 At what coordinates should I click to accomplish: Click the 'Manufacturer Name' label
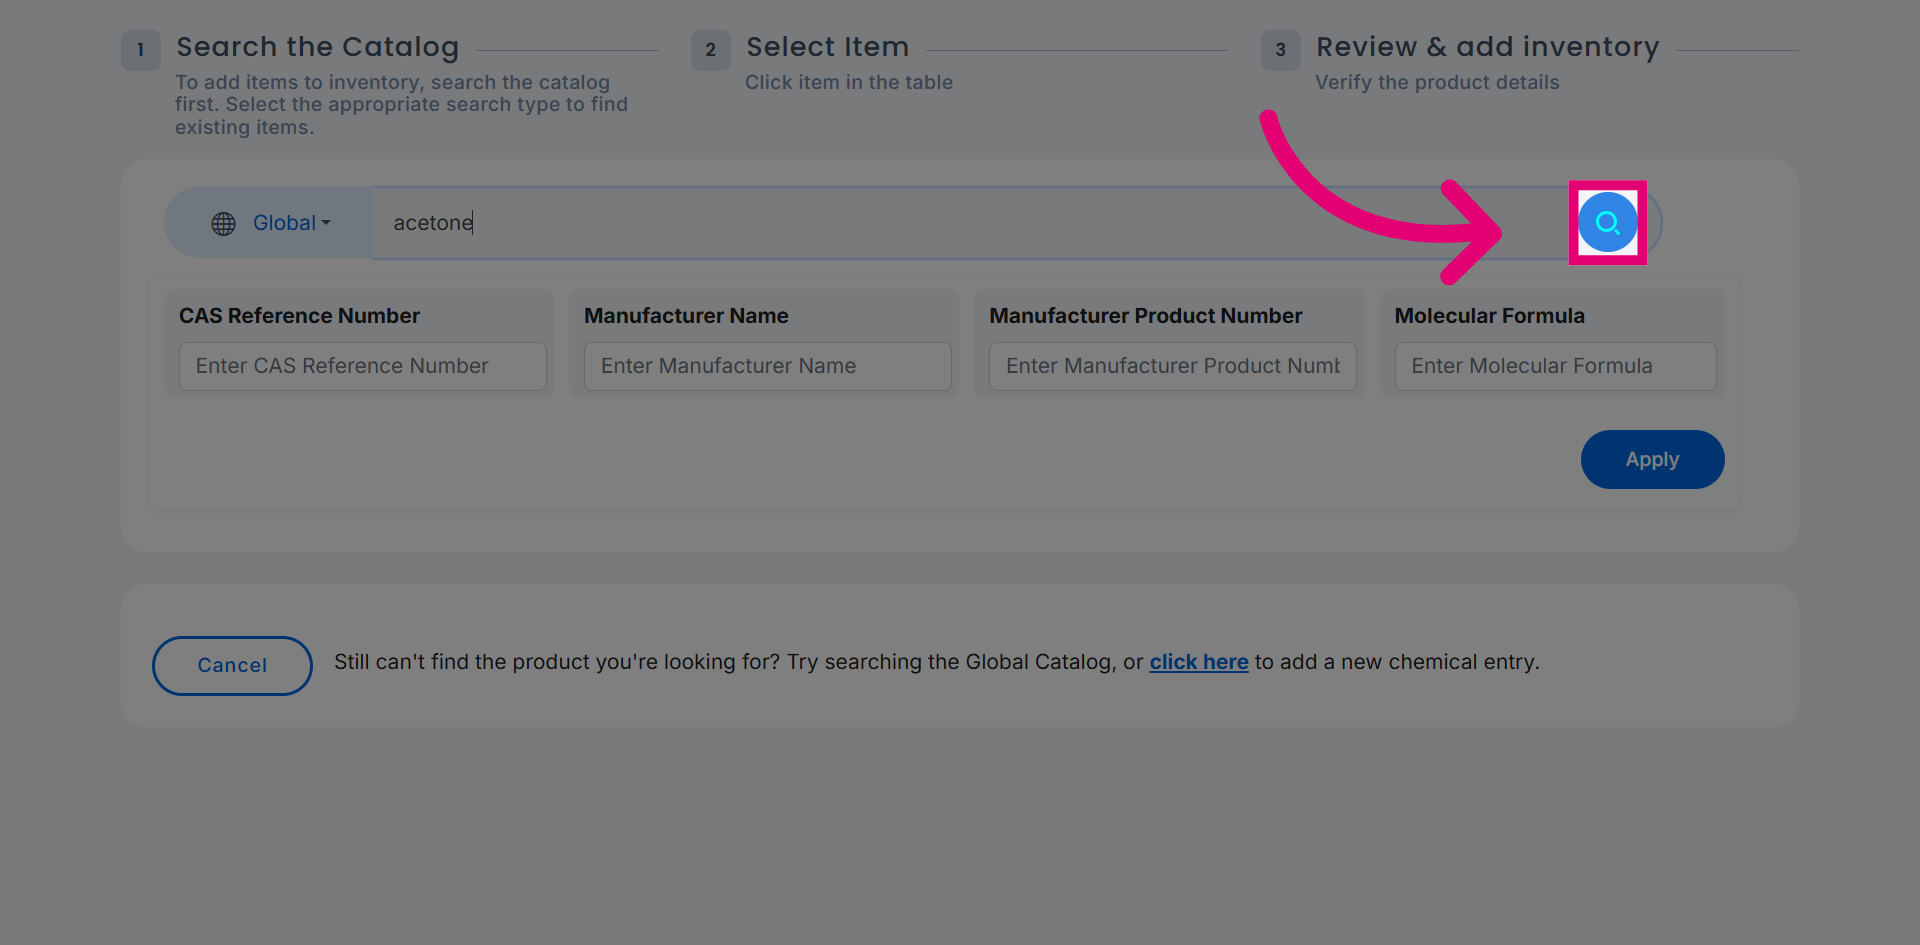pos(686,316)
